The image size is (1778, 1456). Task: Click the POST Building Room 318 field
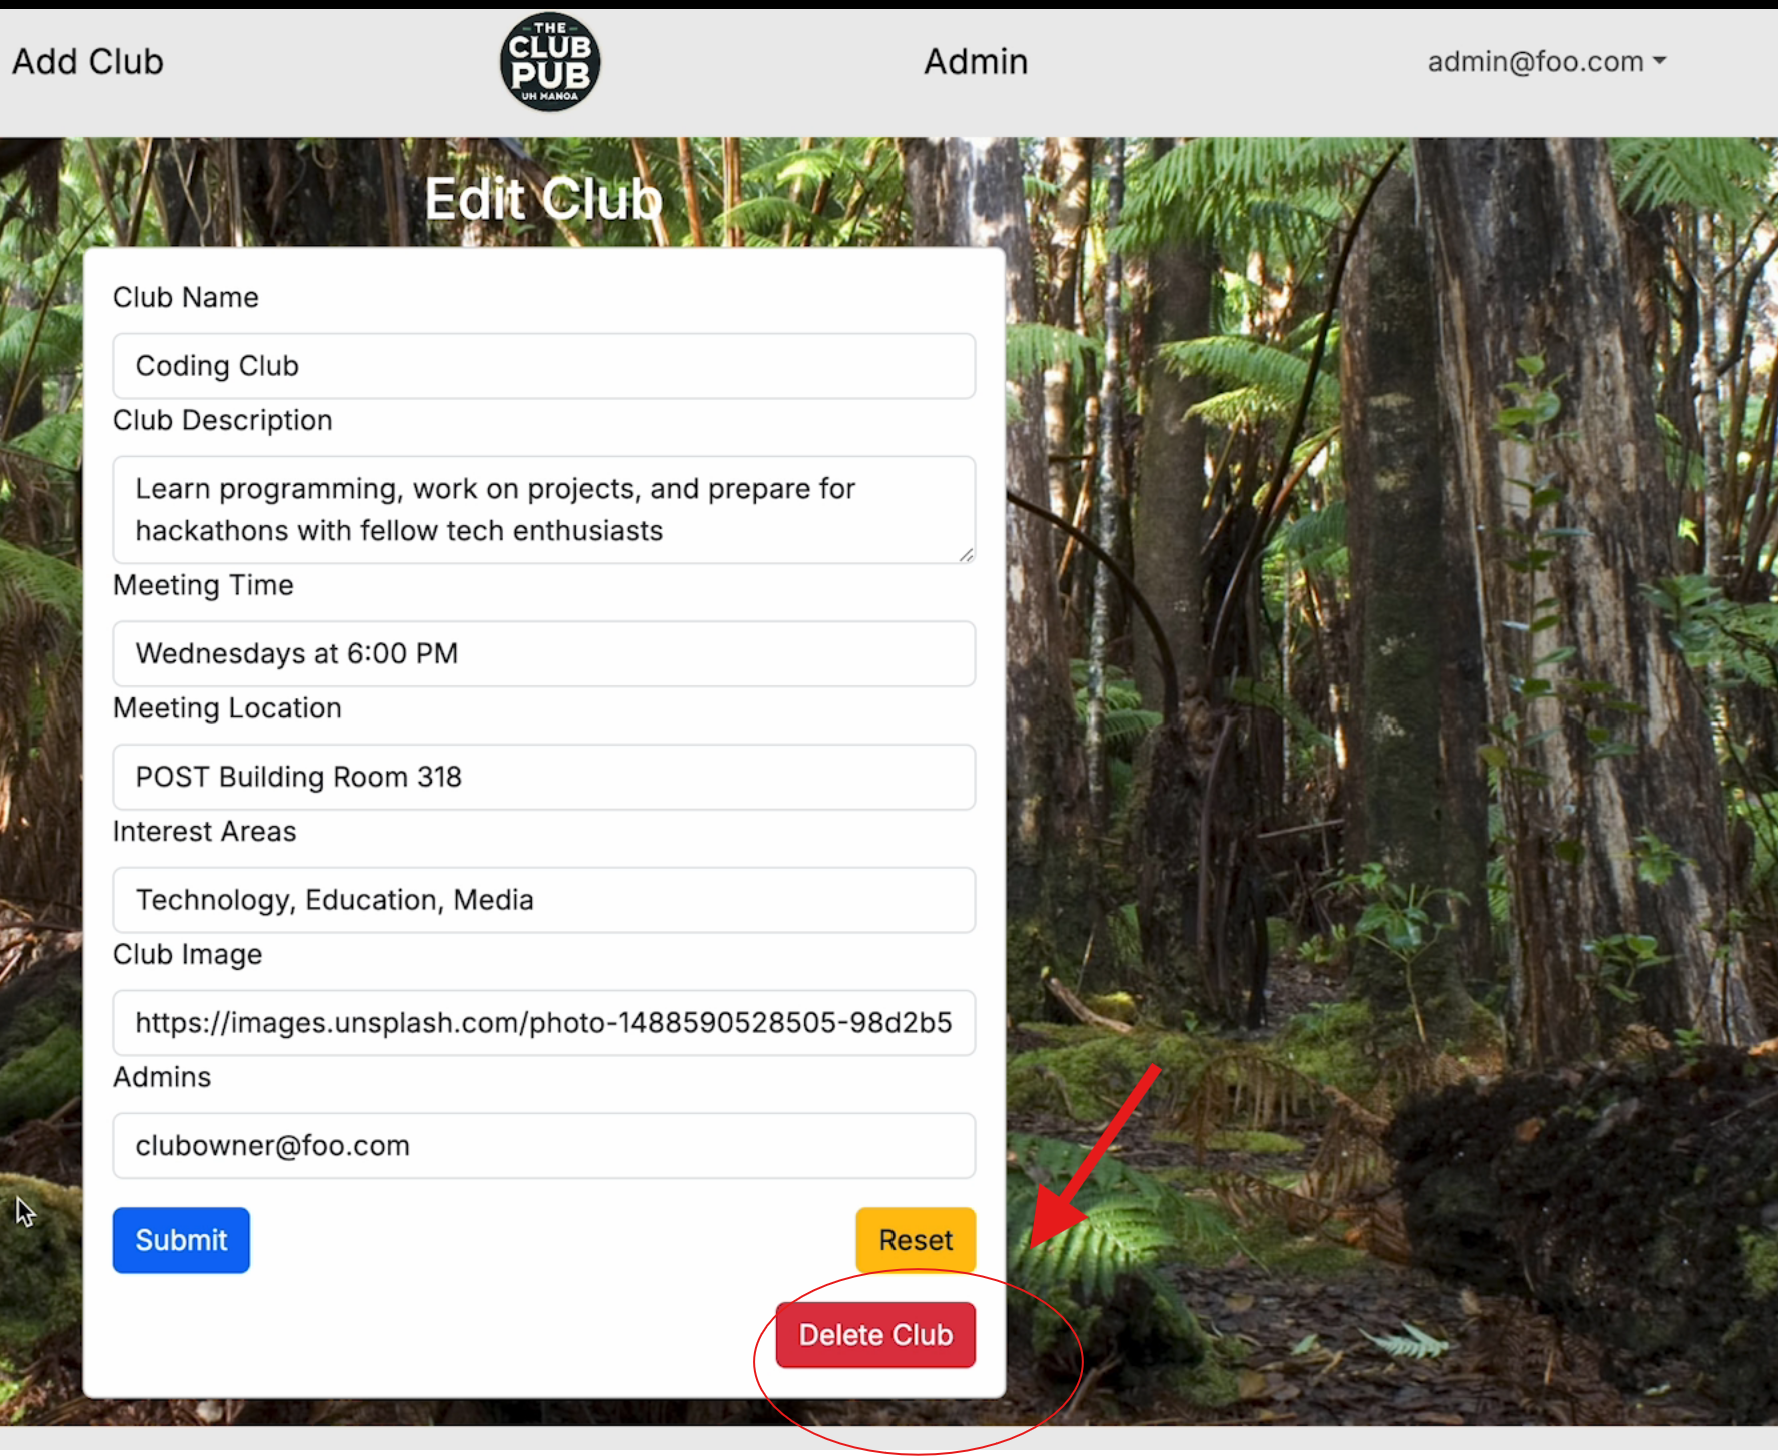coord(543,777)
